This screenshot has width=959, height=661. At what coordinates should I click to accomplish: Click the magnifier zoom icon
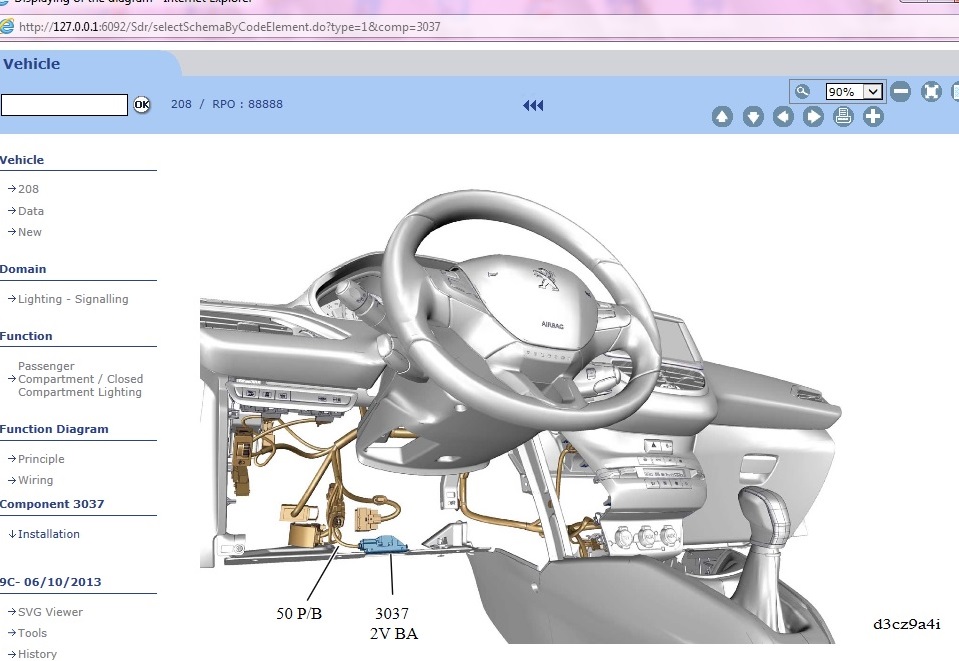[802, 92]
